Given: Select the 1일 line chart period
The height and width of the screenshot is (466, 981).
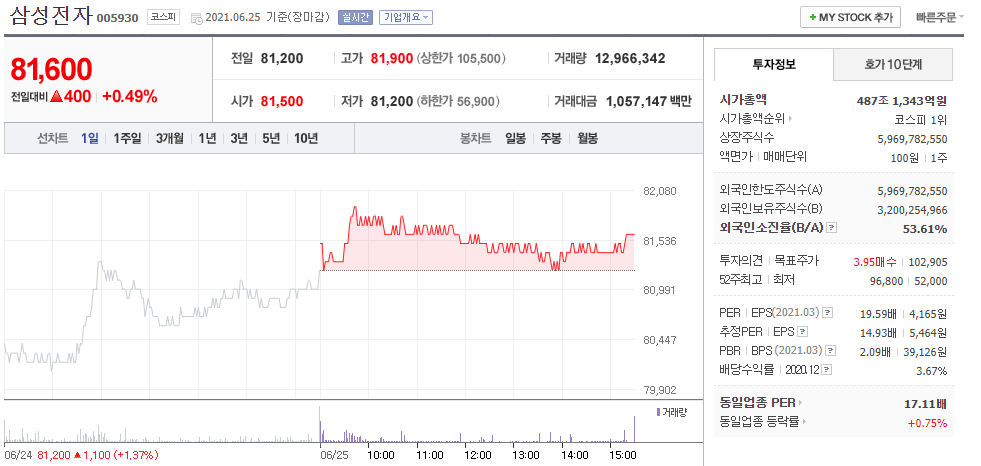Looking at the screenshot, I should click(89, 138).
